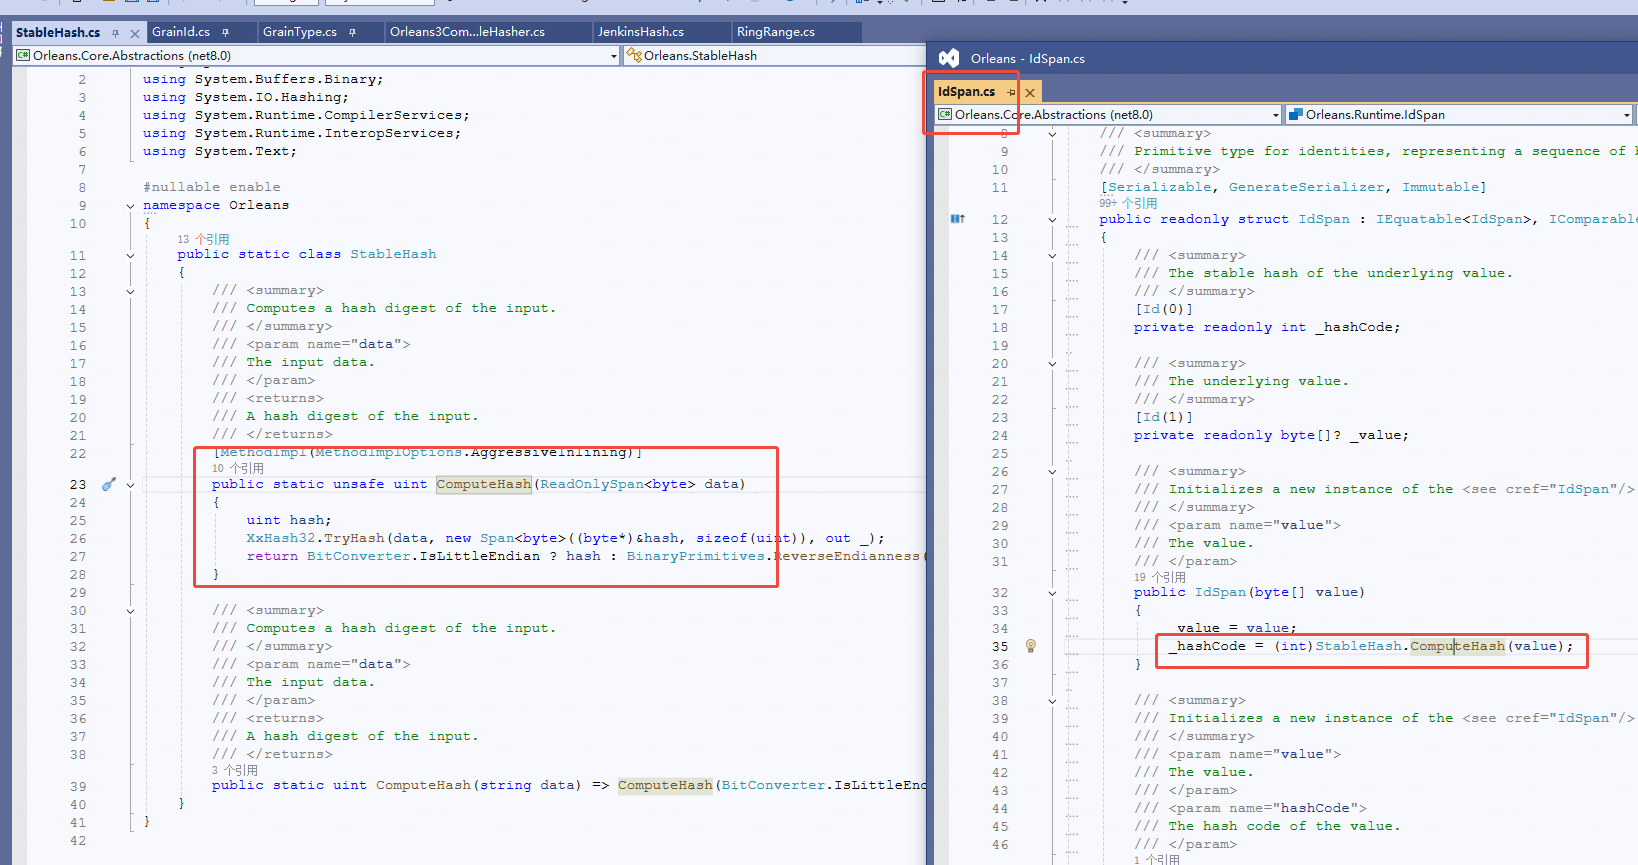Collapse the IdSpan struct at line 12
This screenshot has height=865, width=1638.
(x=1052, y=220)
